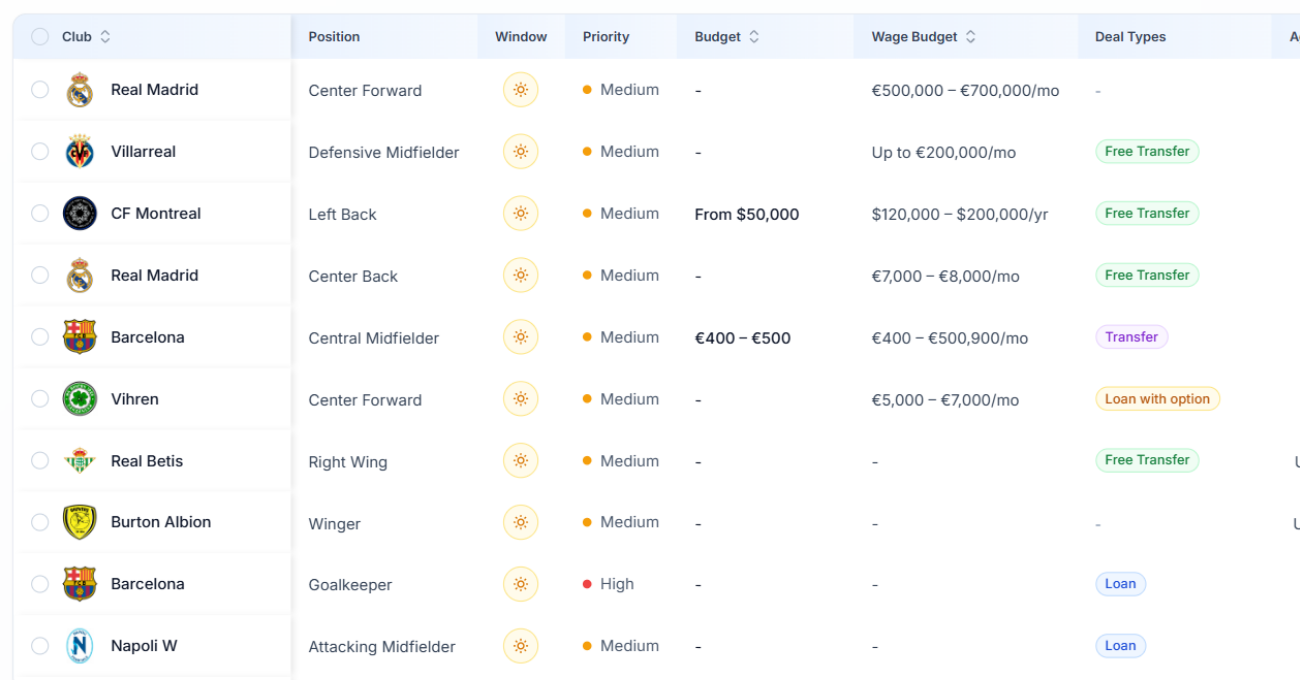
Task: Select the CF Montreal crest logo
Action: click(x=80, y=213)
